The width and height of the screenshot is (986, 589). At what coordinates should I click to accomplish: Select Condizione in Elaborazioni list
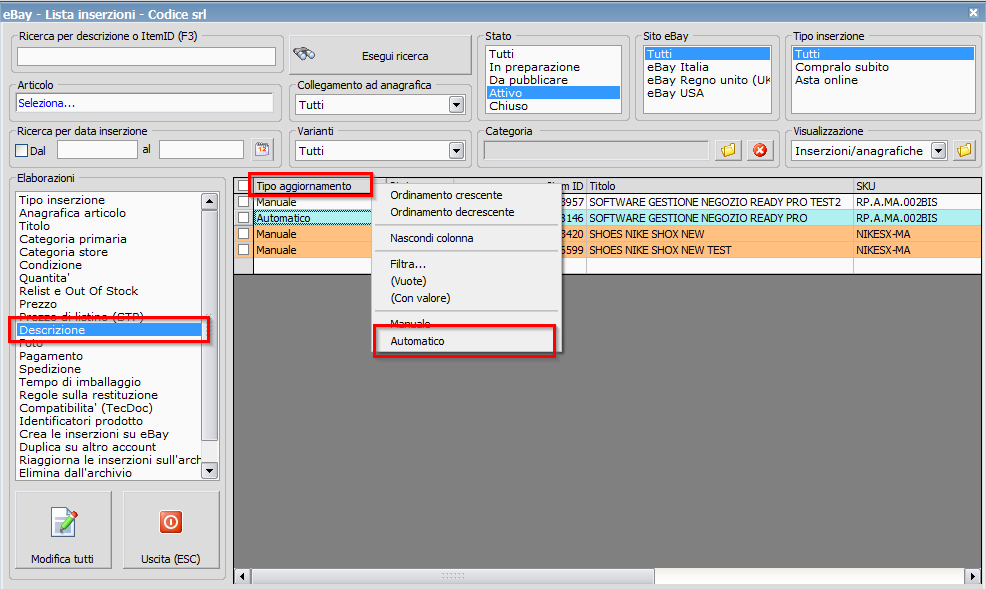[x=109, y=265]
